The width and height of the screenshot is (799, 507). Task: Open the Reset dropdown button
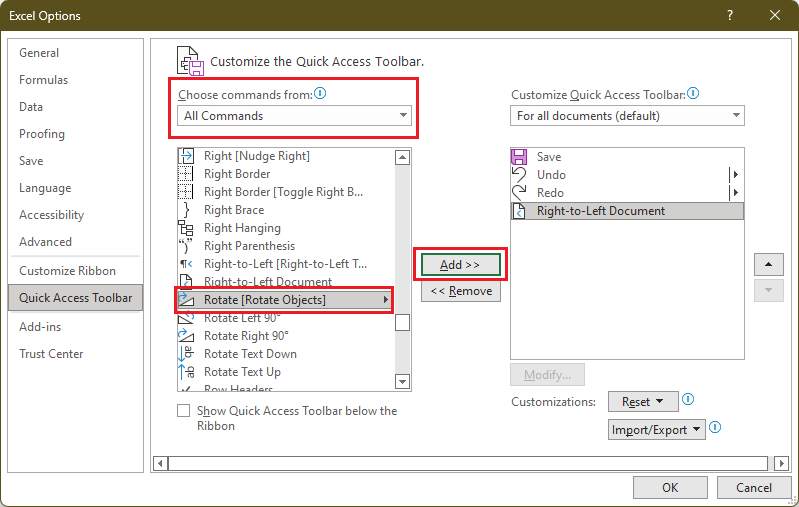tap(643, 402)
